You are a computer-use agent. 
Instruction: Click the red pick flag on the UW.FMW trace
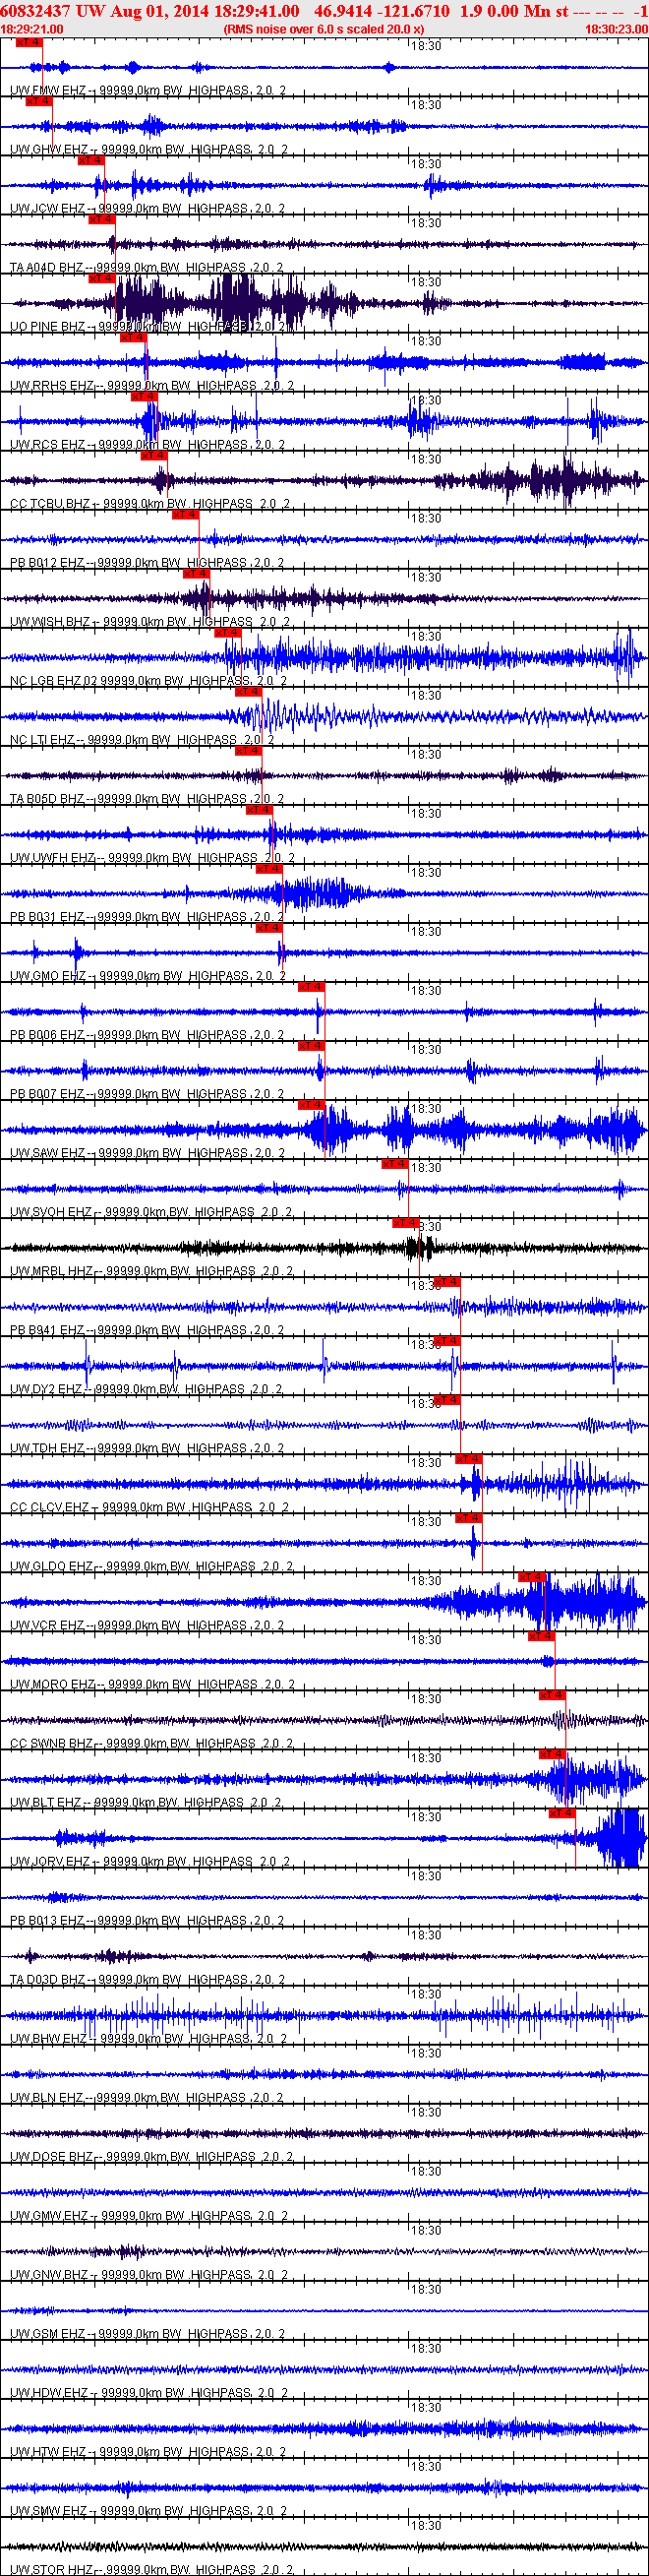click(29, 43)
